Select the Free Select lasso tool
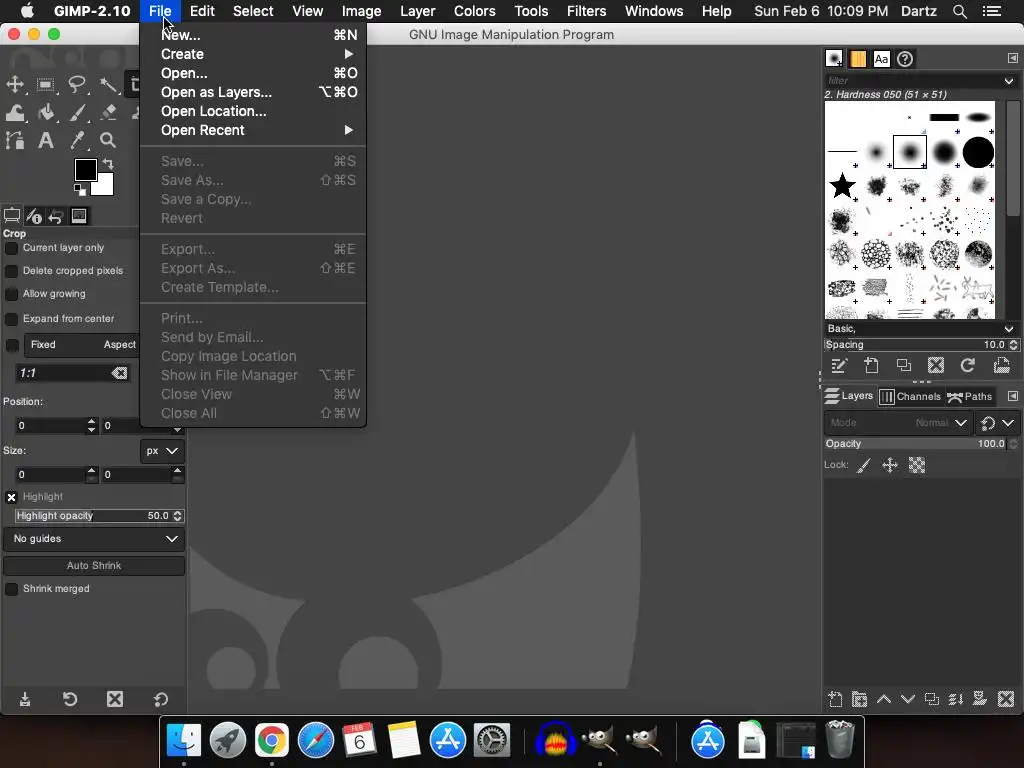1024x768 pixels. click(77, 84)
